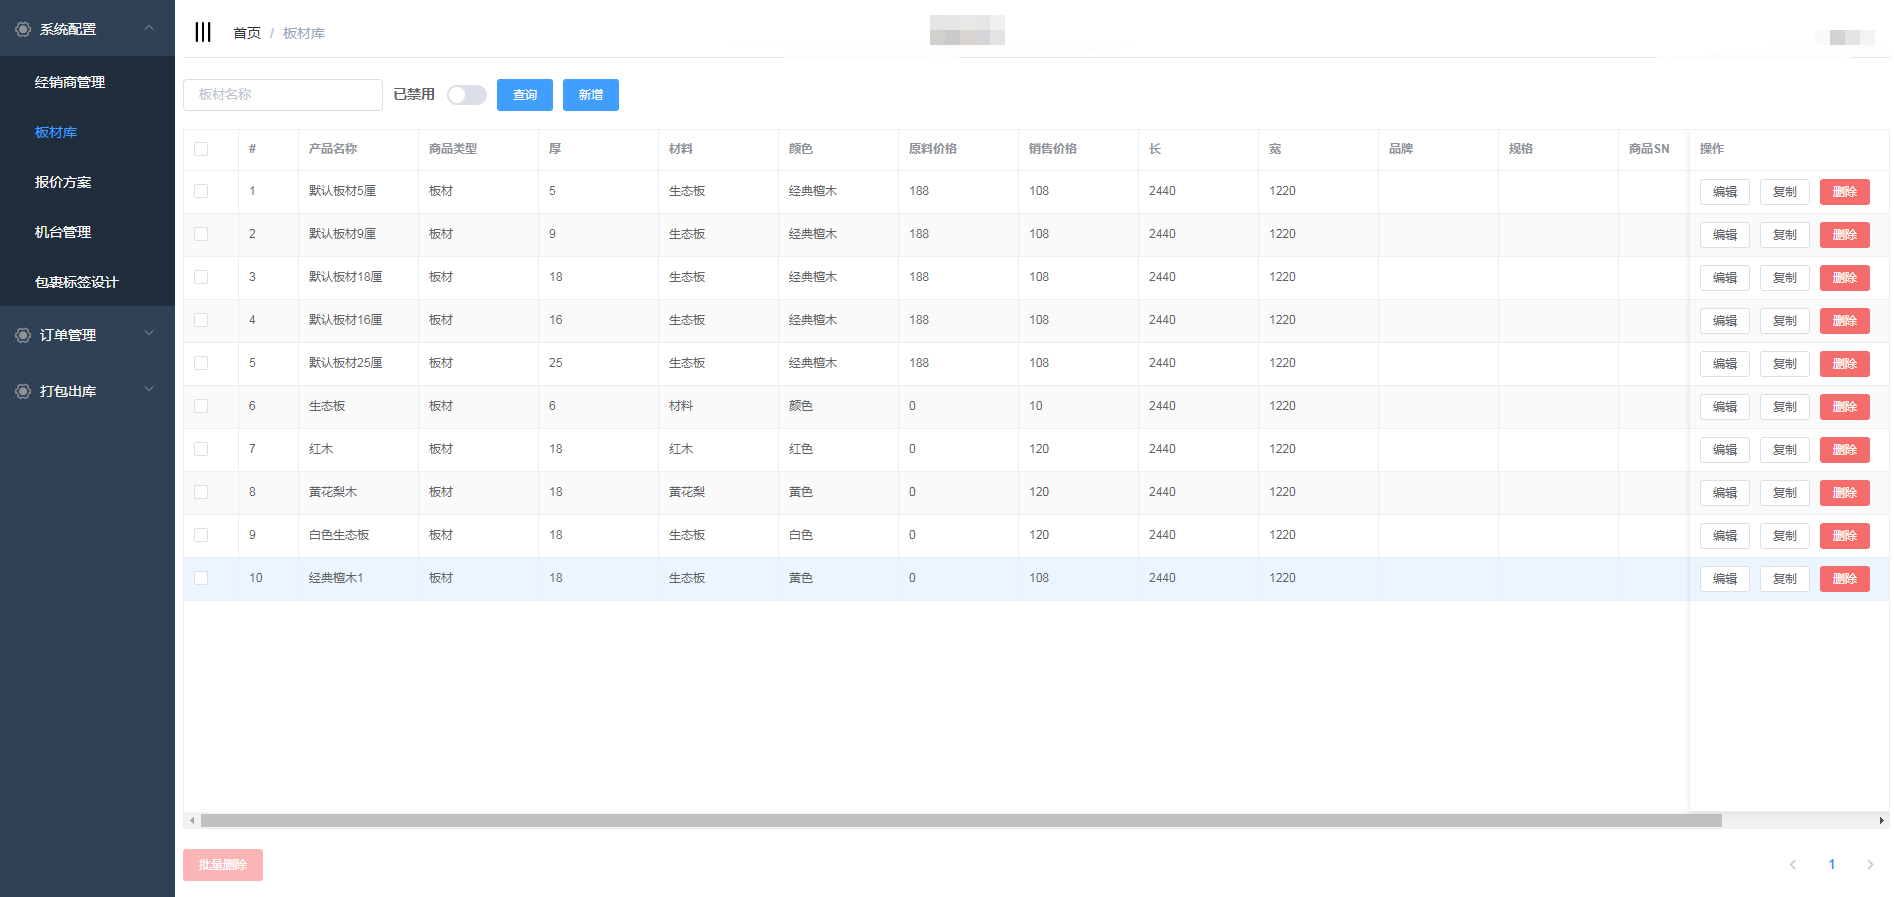The width and height of the screenshot is (1894, 897).
Task: Open 报价方案 in the sidebar
Action: pyautogui.click(x=63, y=182)
